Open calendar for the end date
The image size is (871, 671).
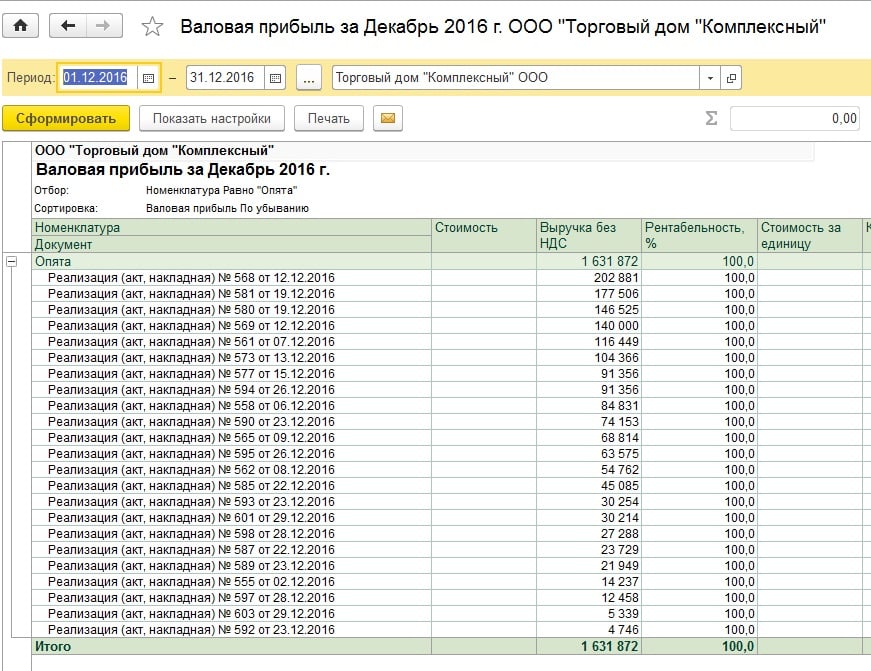coord(276,78)
